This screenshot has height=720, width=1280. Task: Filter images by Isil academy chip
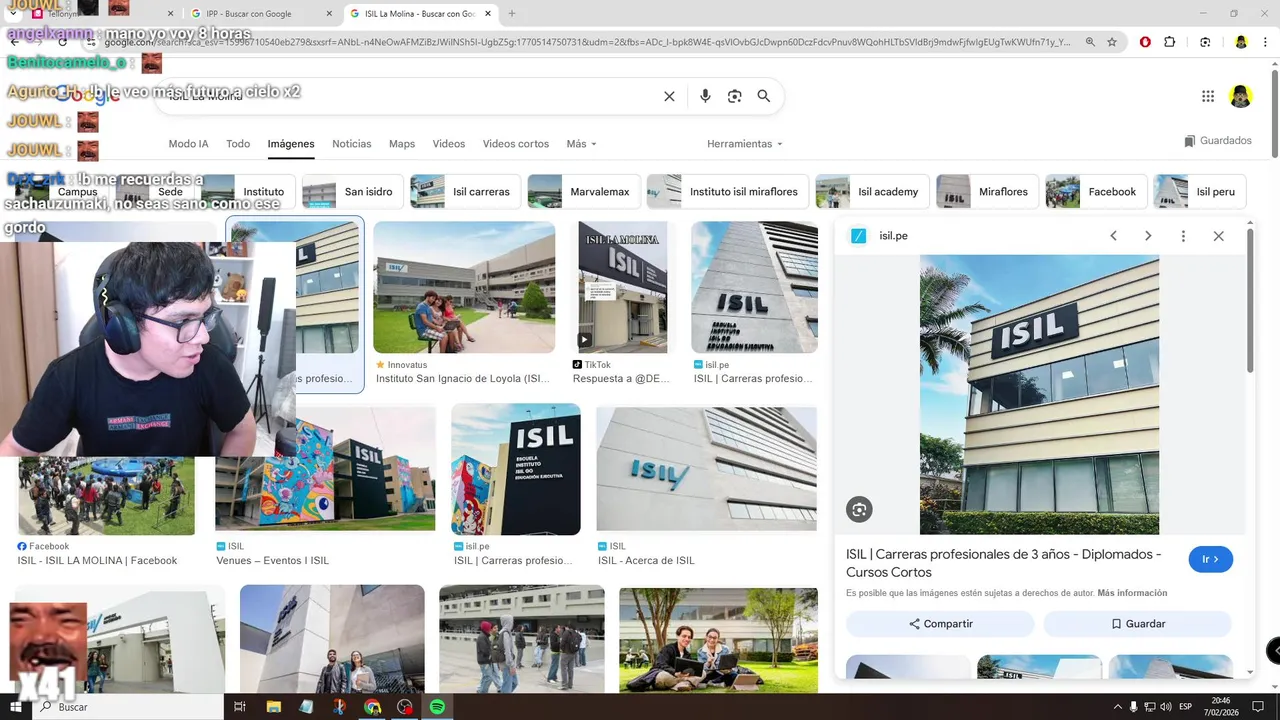[x=873, y=191]
